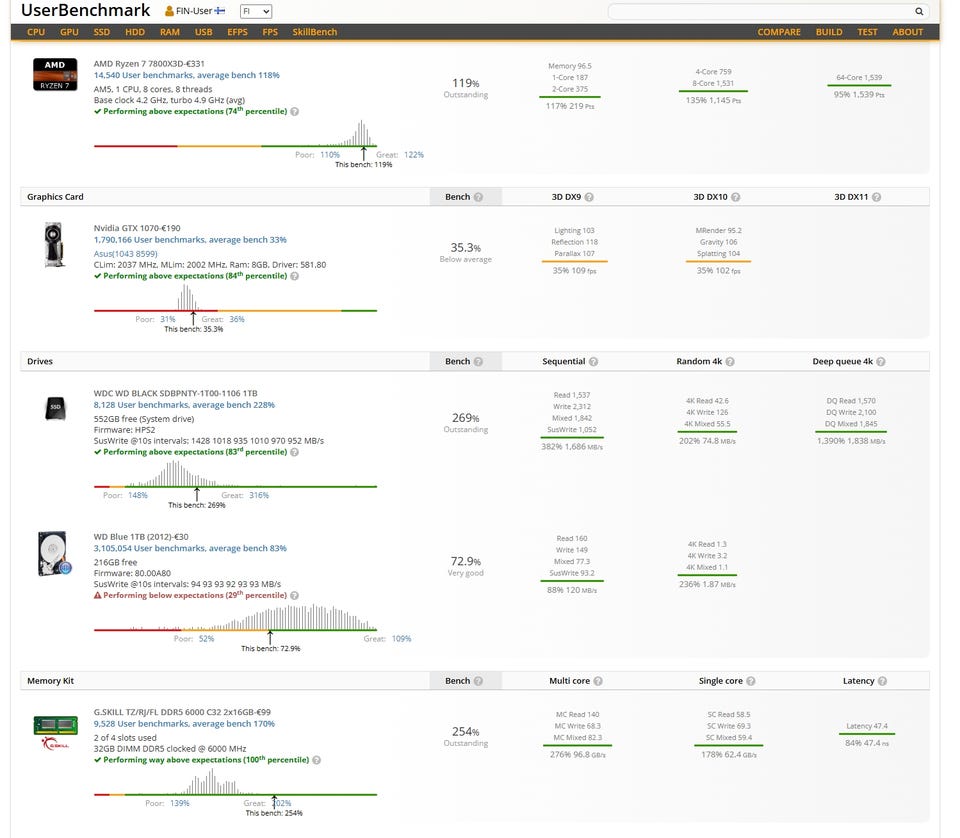Click help icon after memory 100th percentile
Image resolution: width=960 pixels, height=838 pixels.
click(317, 760)
